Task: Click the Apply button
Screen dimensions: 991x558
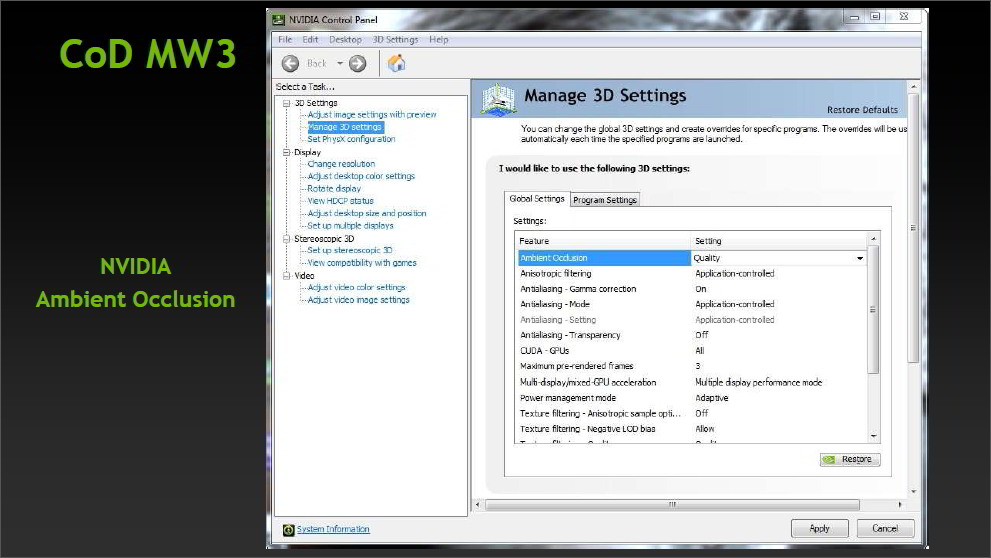Action: coord(819,528)
